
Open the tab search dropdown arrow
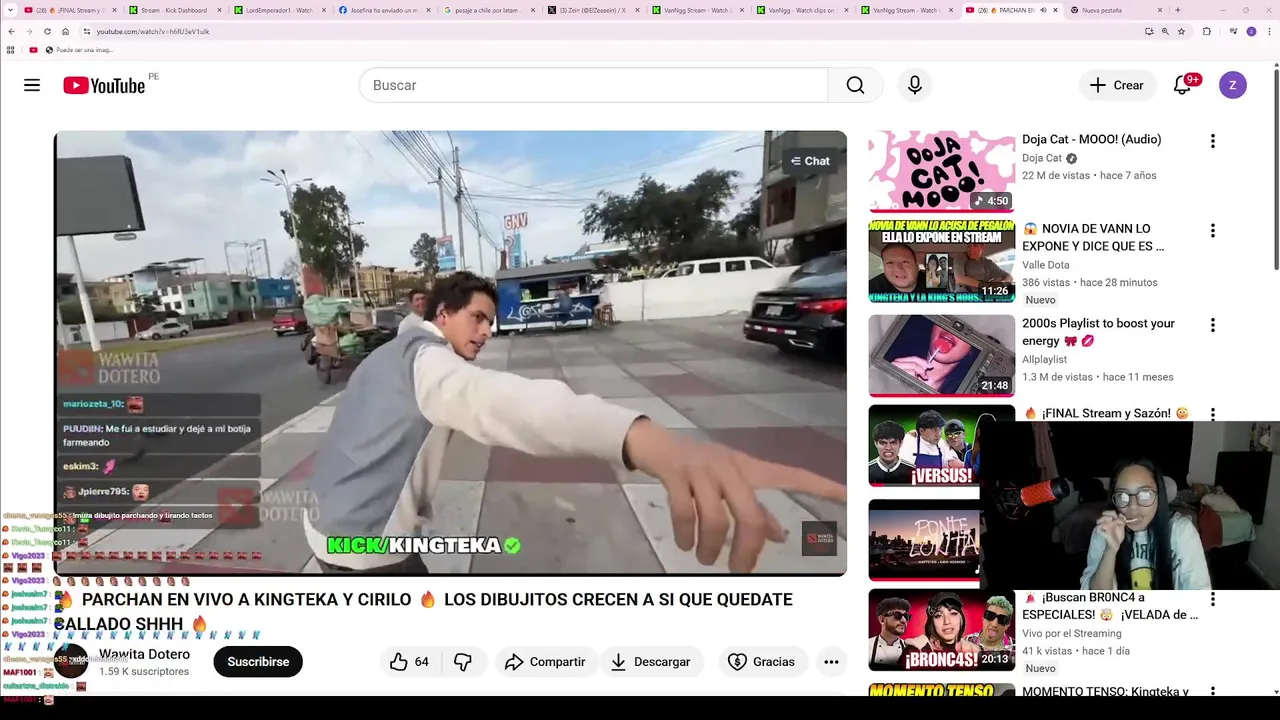point(10,10)
